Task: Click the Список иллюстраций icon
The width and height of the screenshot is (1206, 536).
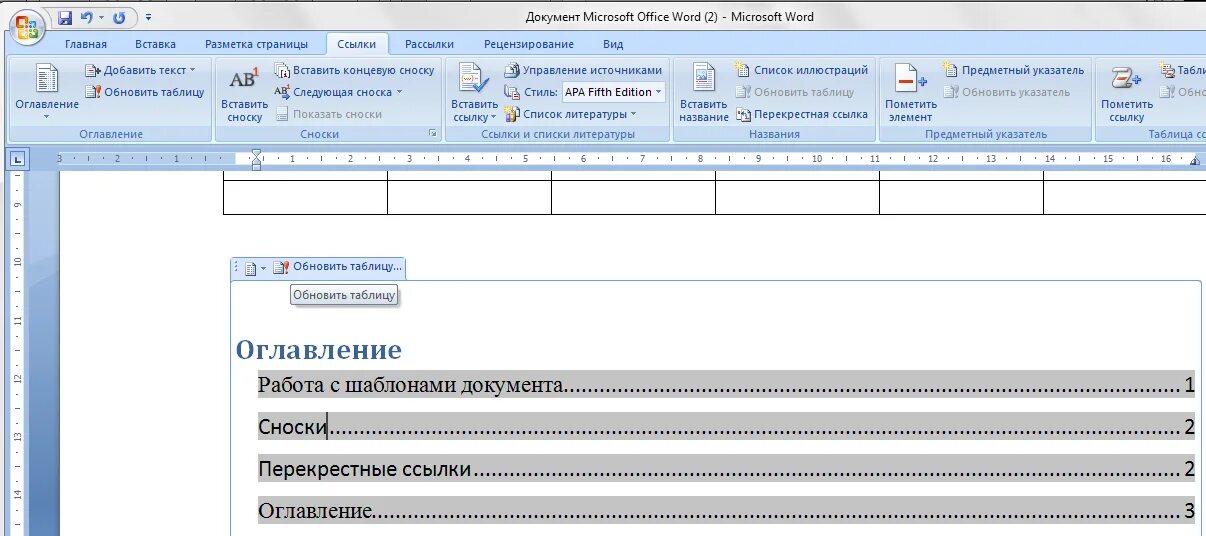Action: click(743, 70)
